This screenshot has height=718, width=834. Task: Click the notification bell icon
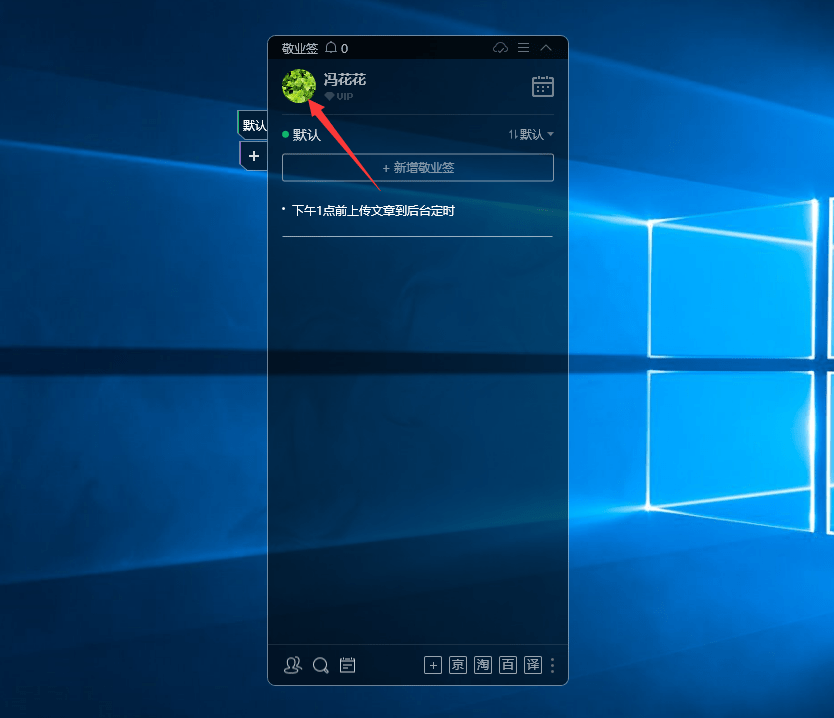332,48
